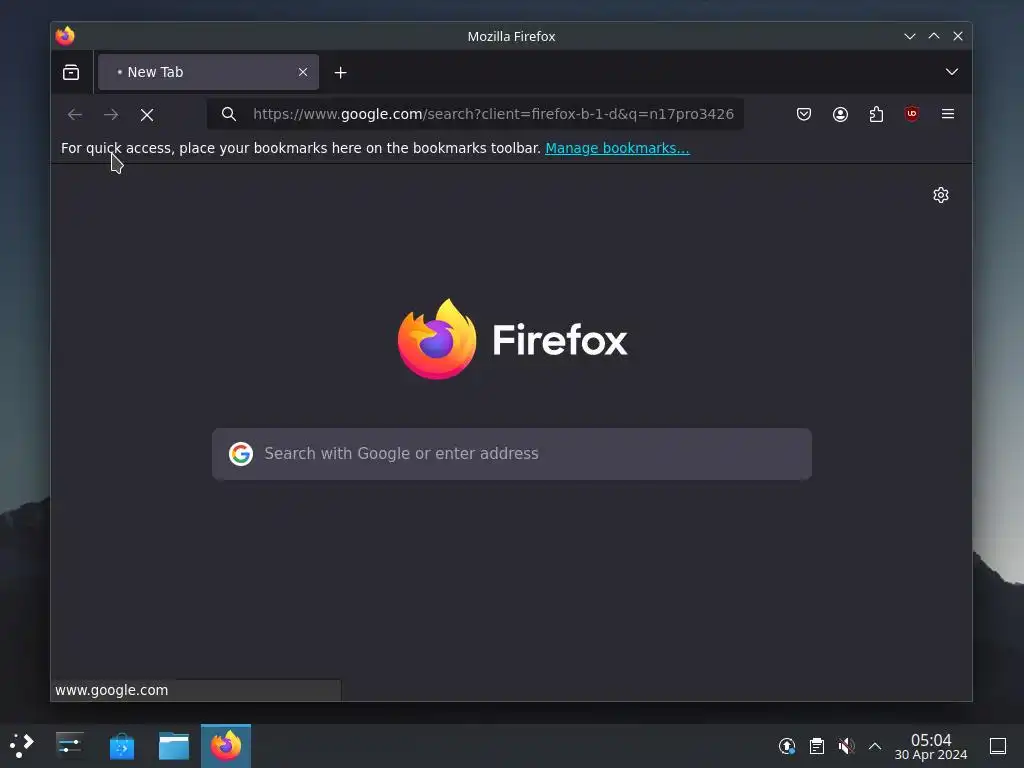Click Firefox task entry in taskbar
This screenshot has width=1024, height=768.
(x=226, y=746)
